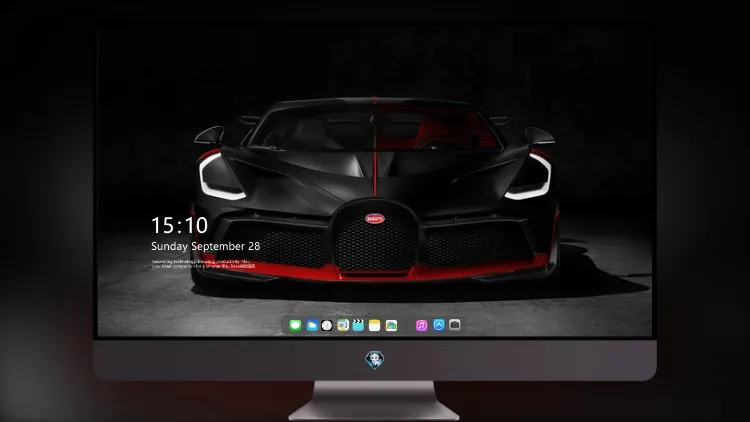
Task: Click the Sunday September 28 date
Action: tap(206, 246)
